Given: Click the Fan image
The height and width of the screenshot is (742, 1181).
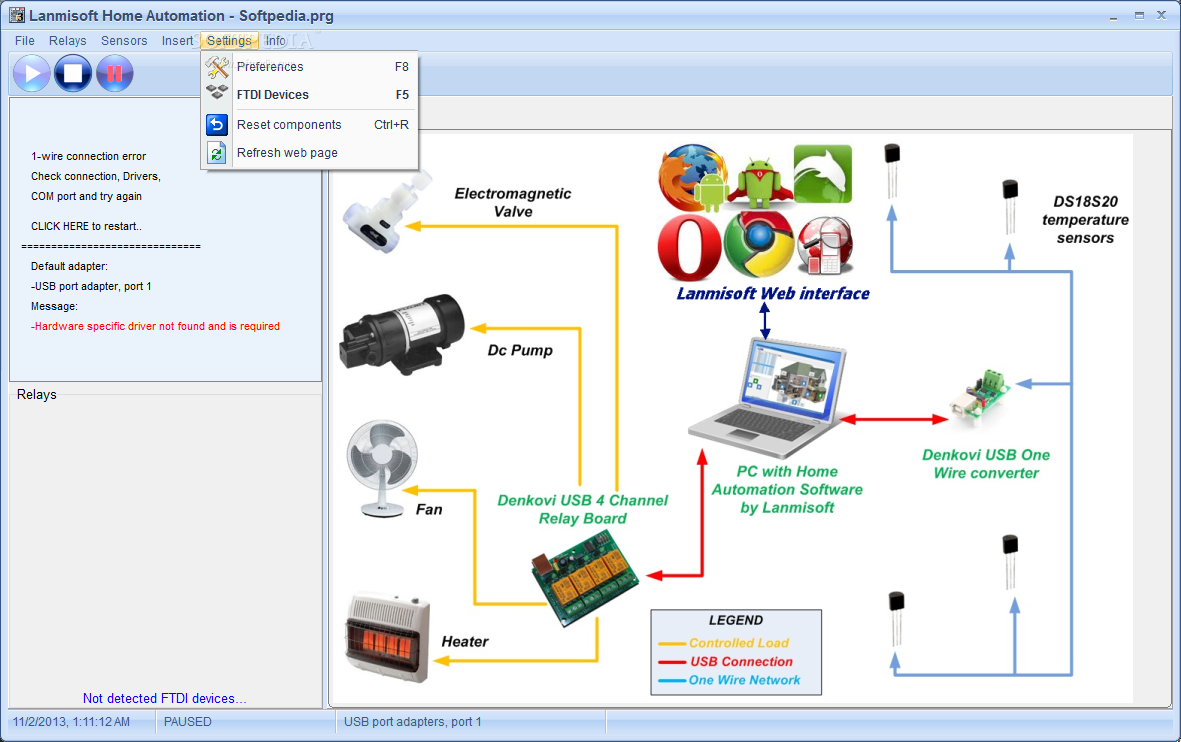Looking at the screenshot, I should [382, 469].
